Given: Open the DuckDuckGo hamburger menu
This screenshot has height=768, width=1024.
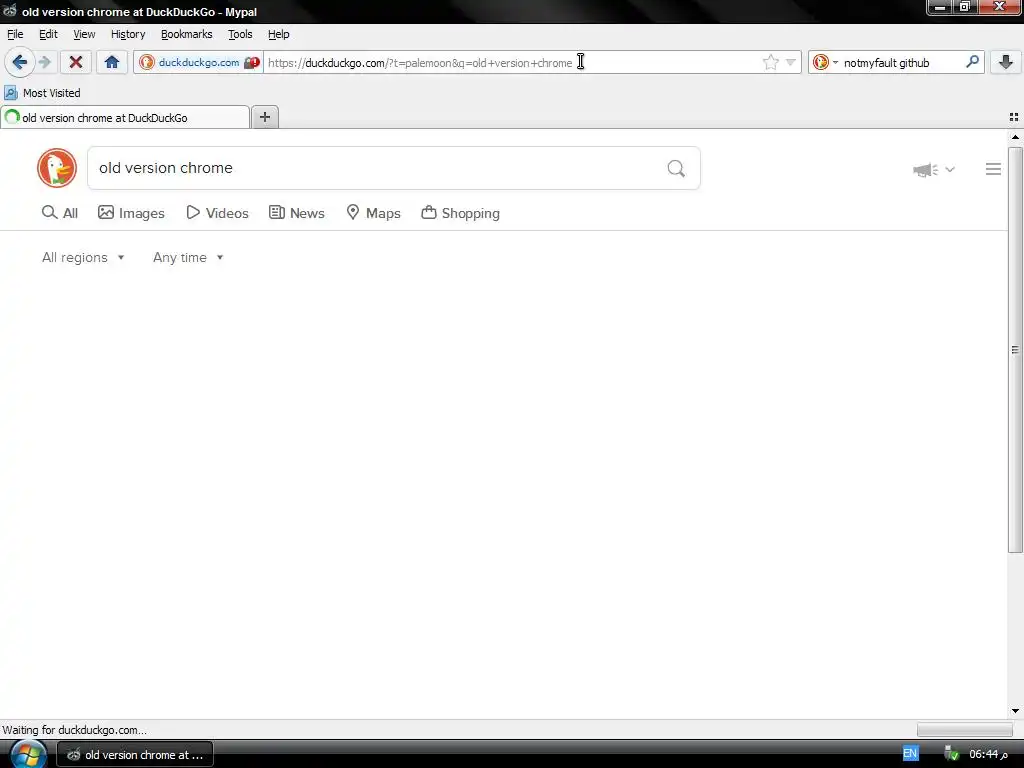Looking at the screenshot, I should pyautogui.click(x=993, y=169).
